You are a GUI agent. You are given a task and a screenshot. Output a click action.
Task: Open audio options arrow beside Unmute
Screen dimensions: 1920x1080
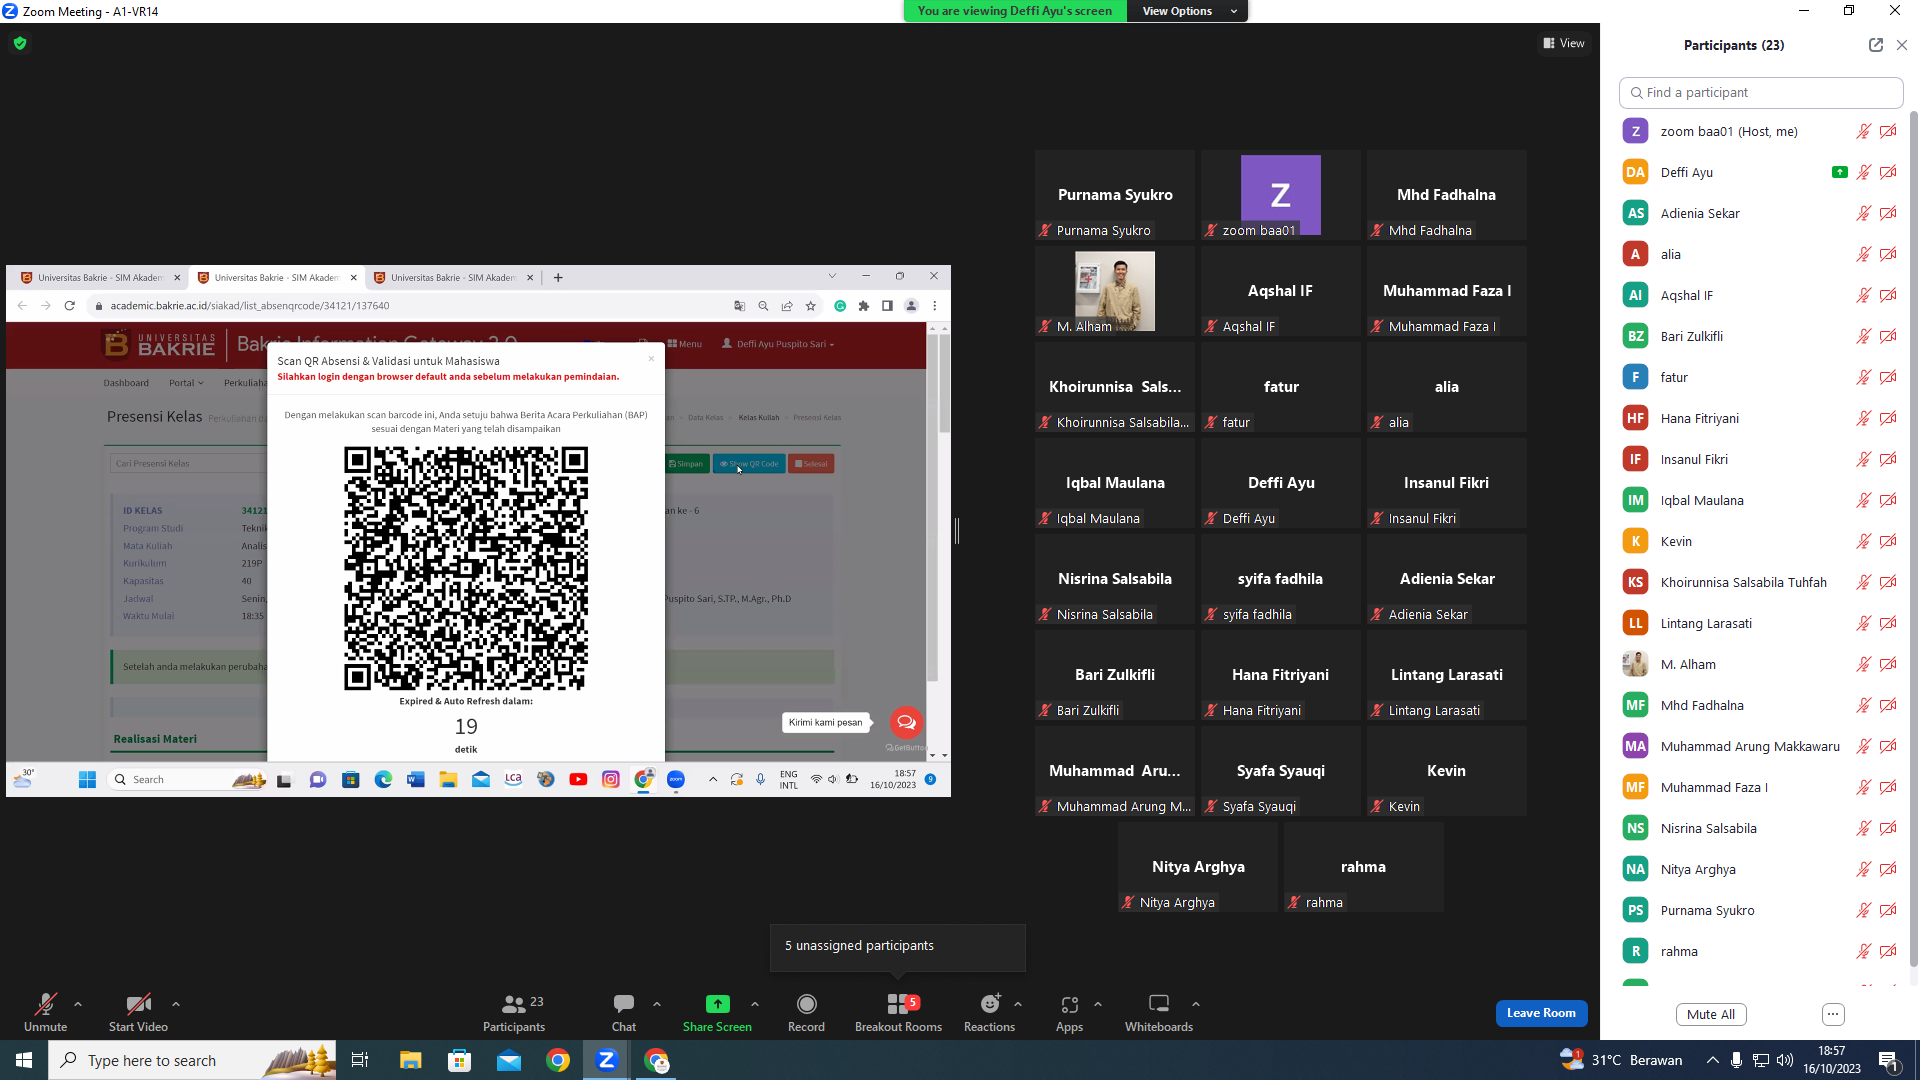(78, 1004)
